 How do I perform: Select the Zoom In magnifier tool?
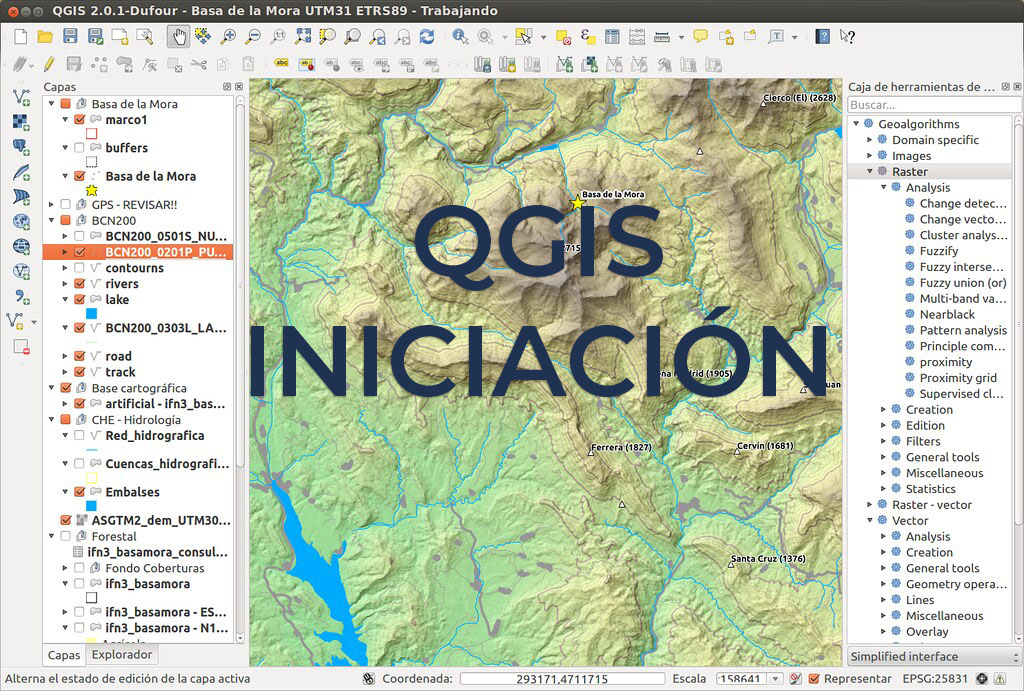click(228, 36)
